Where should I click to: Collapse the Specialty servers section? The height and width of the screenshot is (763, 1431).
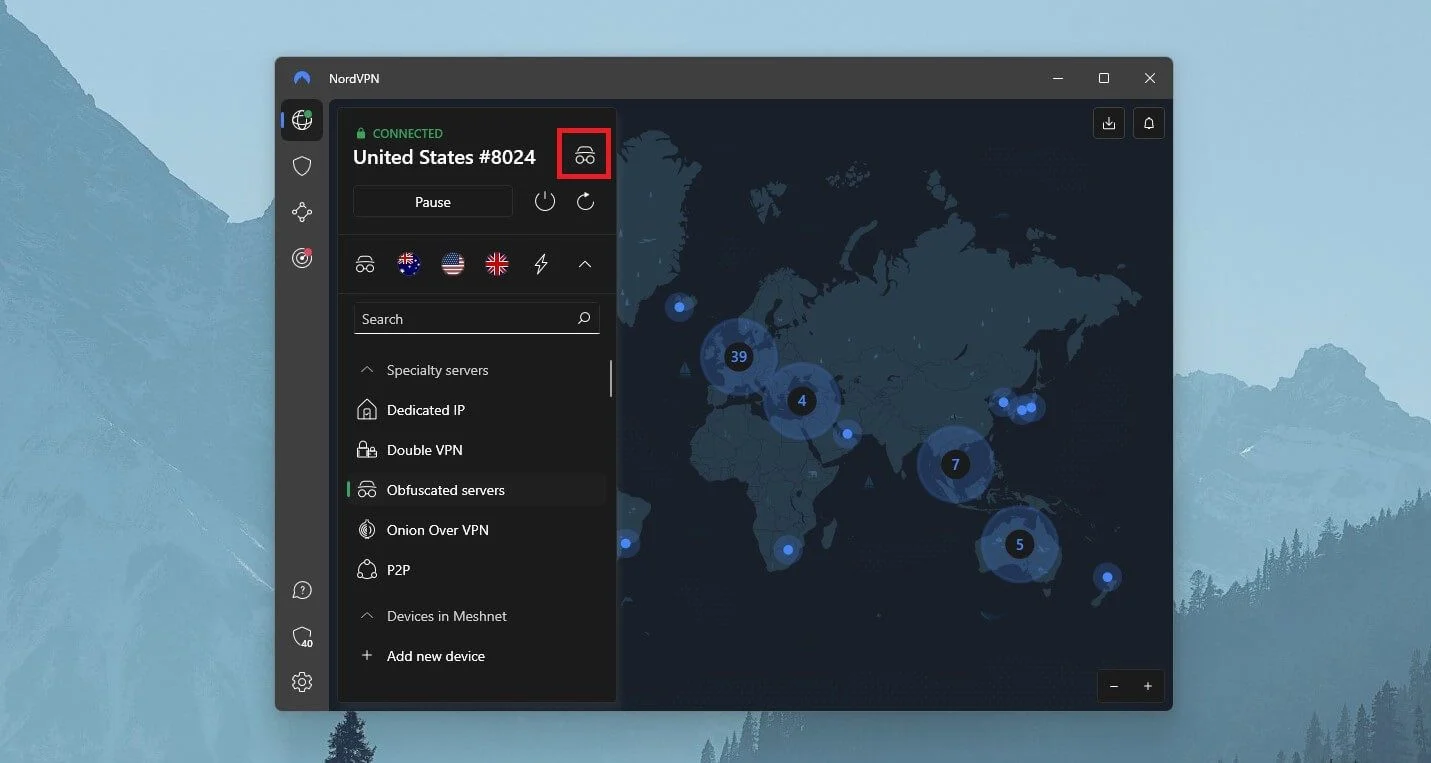pyautogui.click(x=367, y=370)
